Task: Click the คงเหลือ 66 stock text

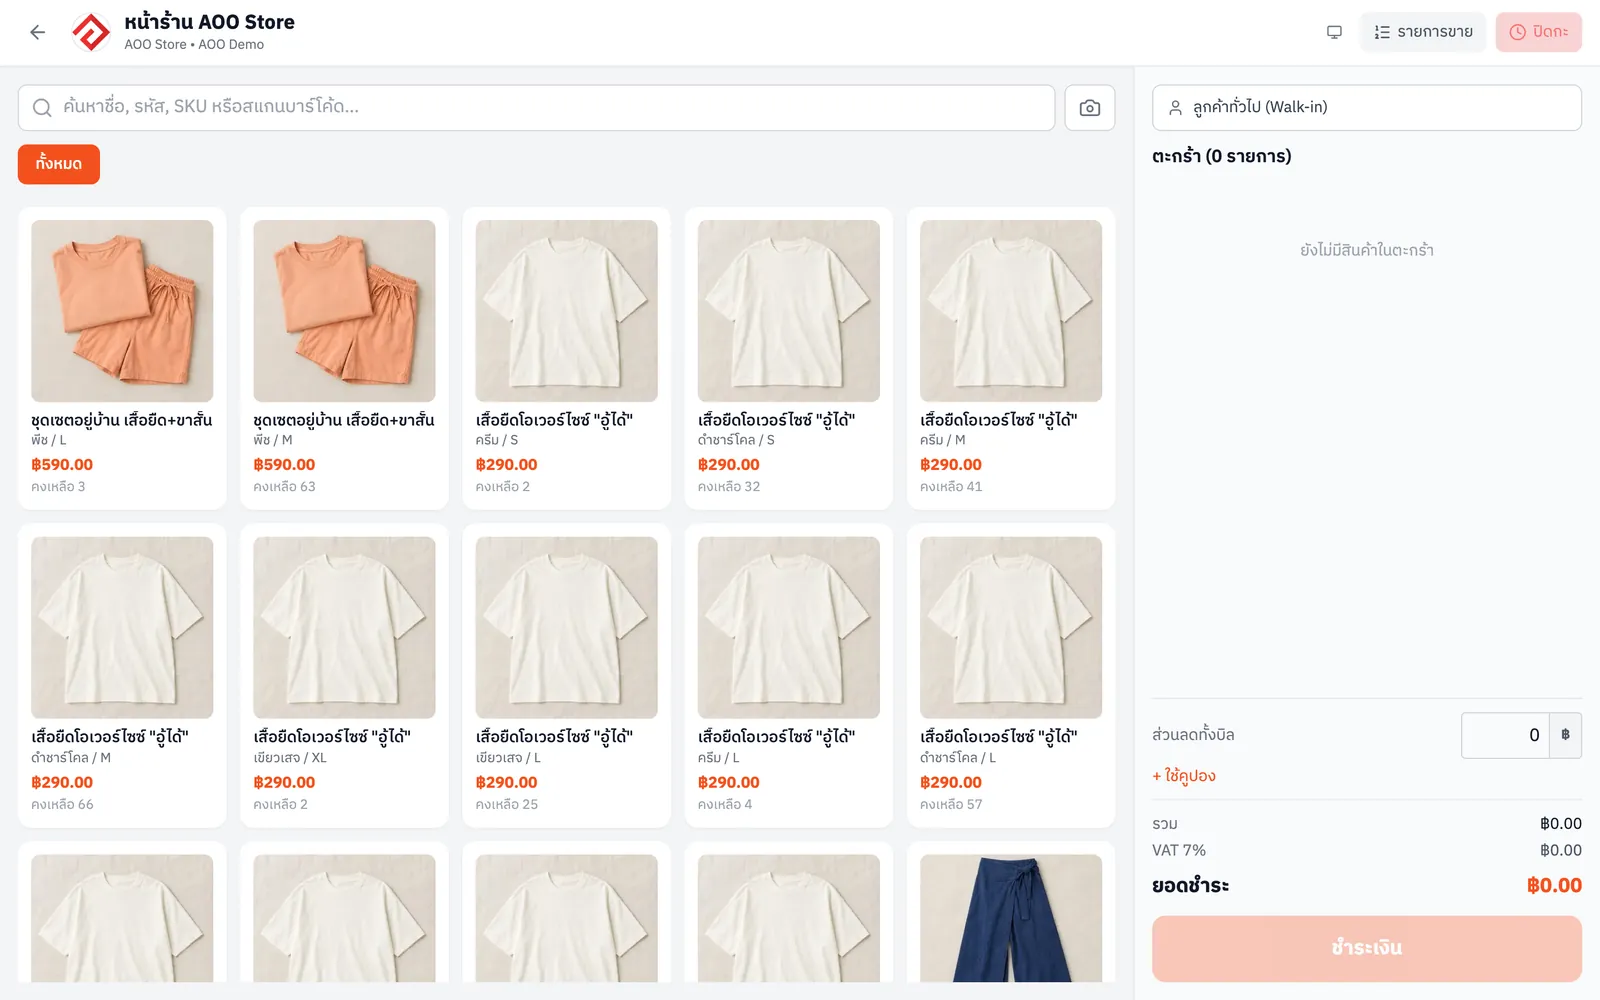Action: 62,805
